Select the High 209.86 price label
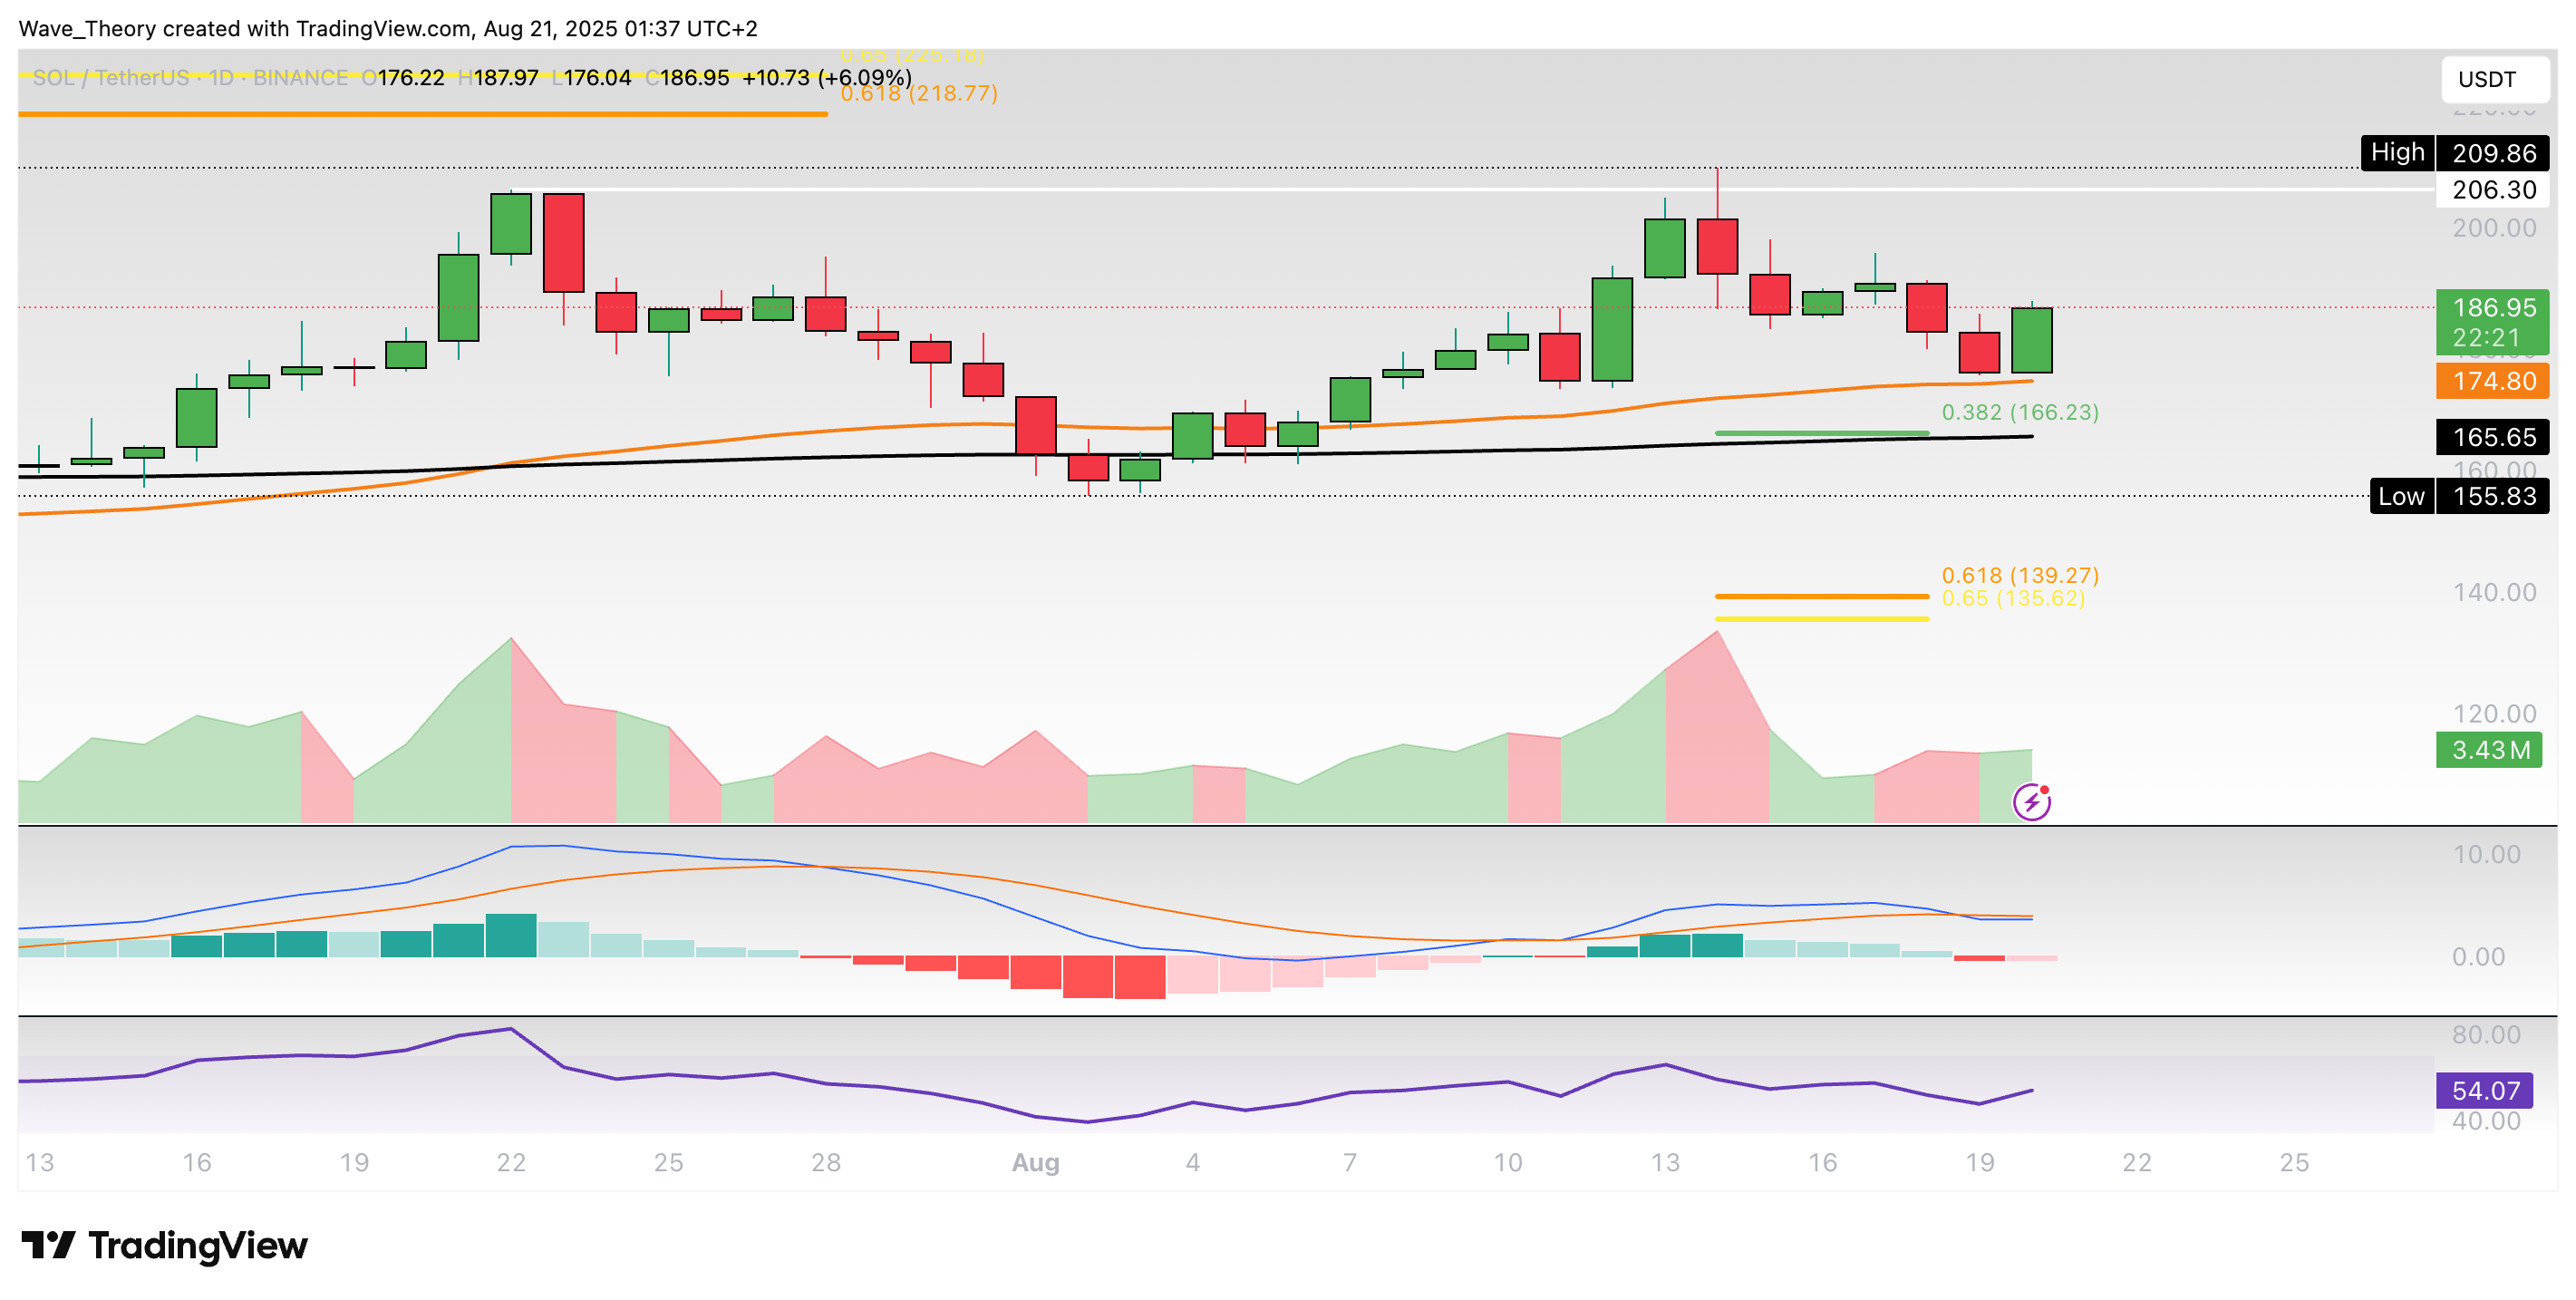The image size is (2576, 1300). coord(2455,153)
